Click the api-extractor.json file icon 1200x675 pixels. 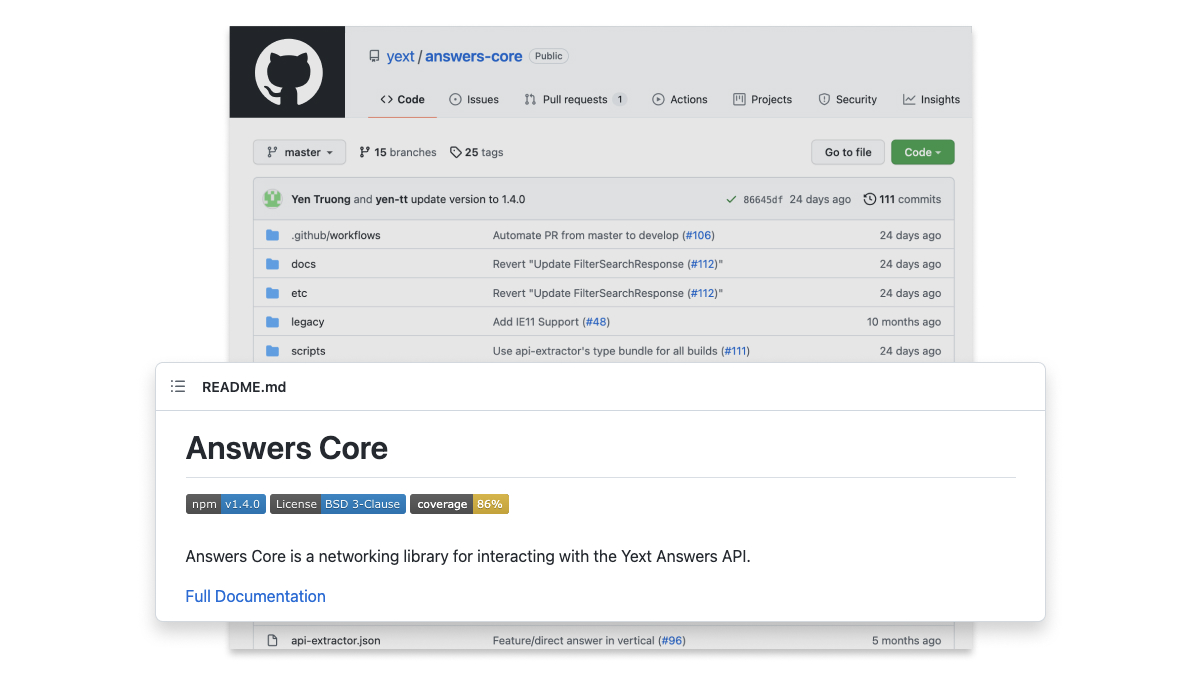tap(272, 640)
